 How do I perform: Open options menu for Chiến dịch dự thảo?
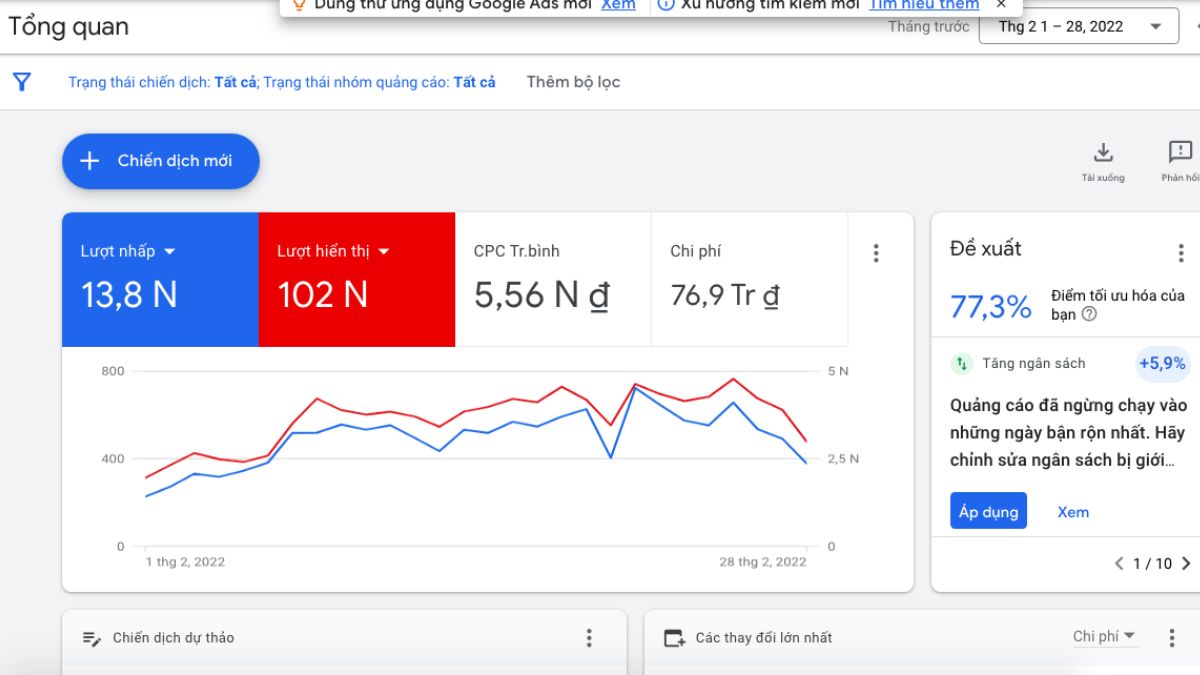589,637
